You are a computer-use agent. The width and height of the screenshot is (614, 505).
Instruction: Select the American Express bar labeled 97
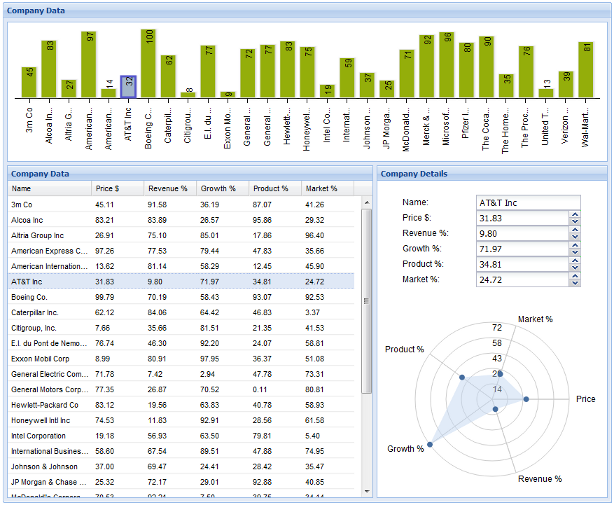click(x=89, y=64)
